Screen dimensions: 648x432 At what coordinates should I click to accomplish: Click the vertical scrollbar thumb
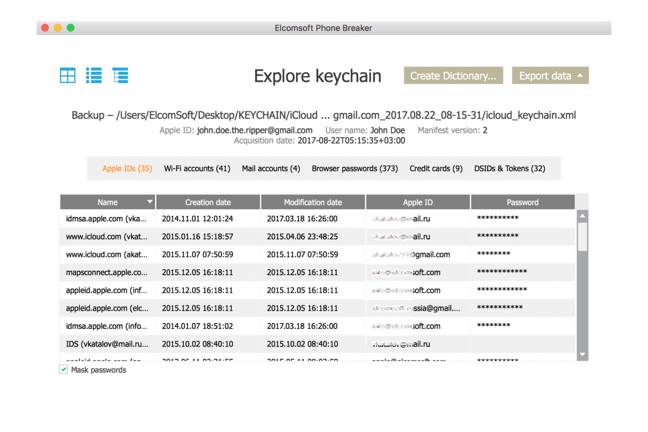pos(582,237)
